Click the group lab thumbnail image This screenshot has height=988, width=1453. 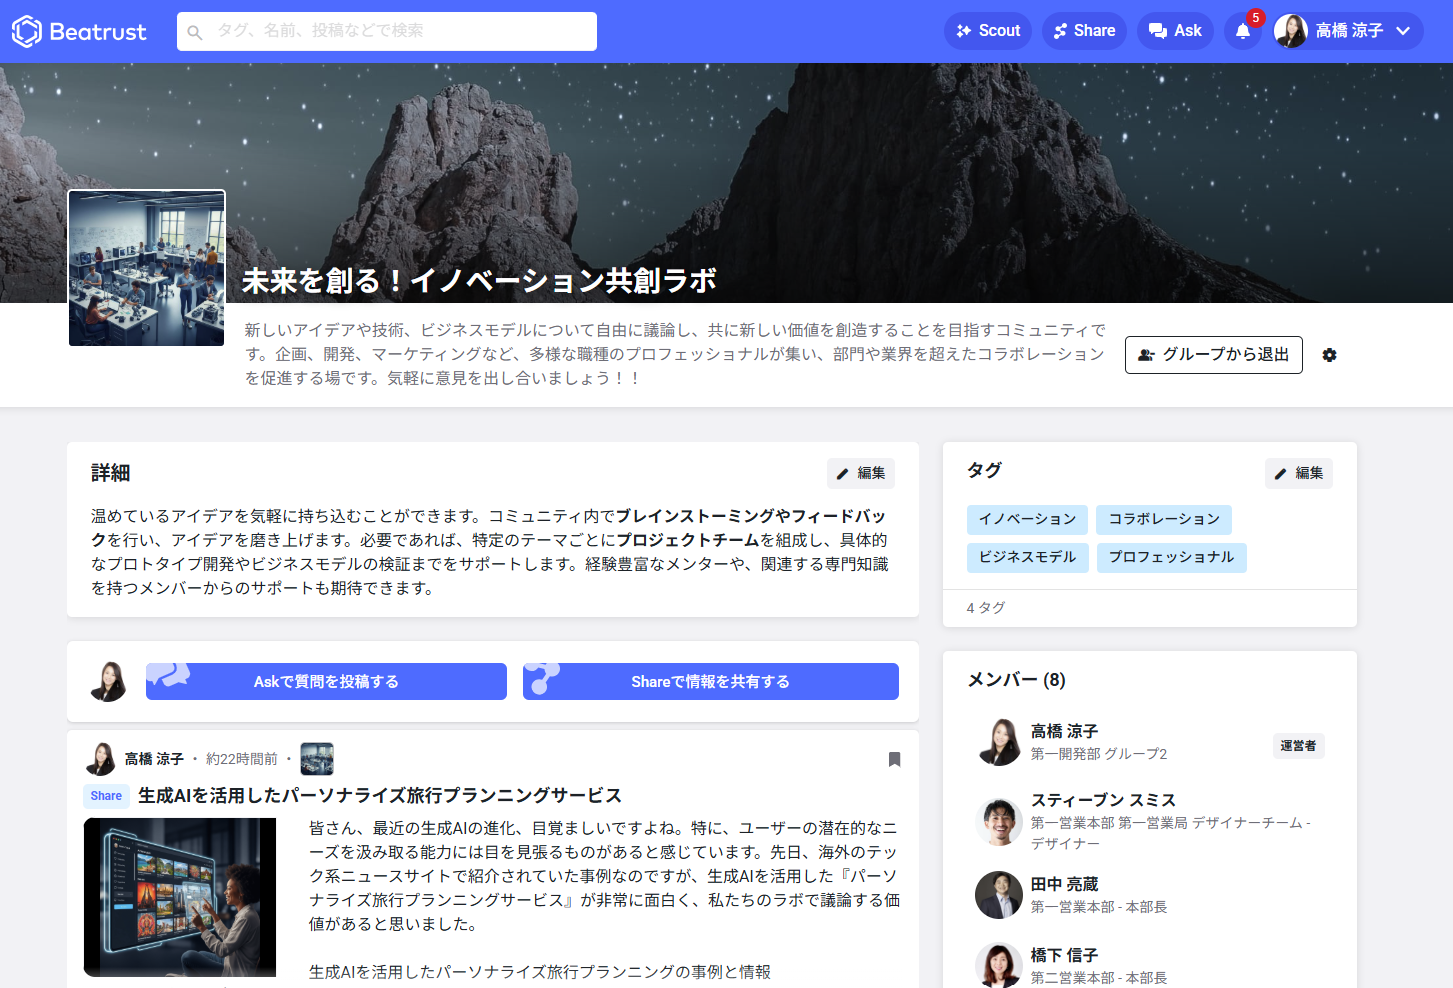click(x=147, y=268)
